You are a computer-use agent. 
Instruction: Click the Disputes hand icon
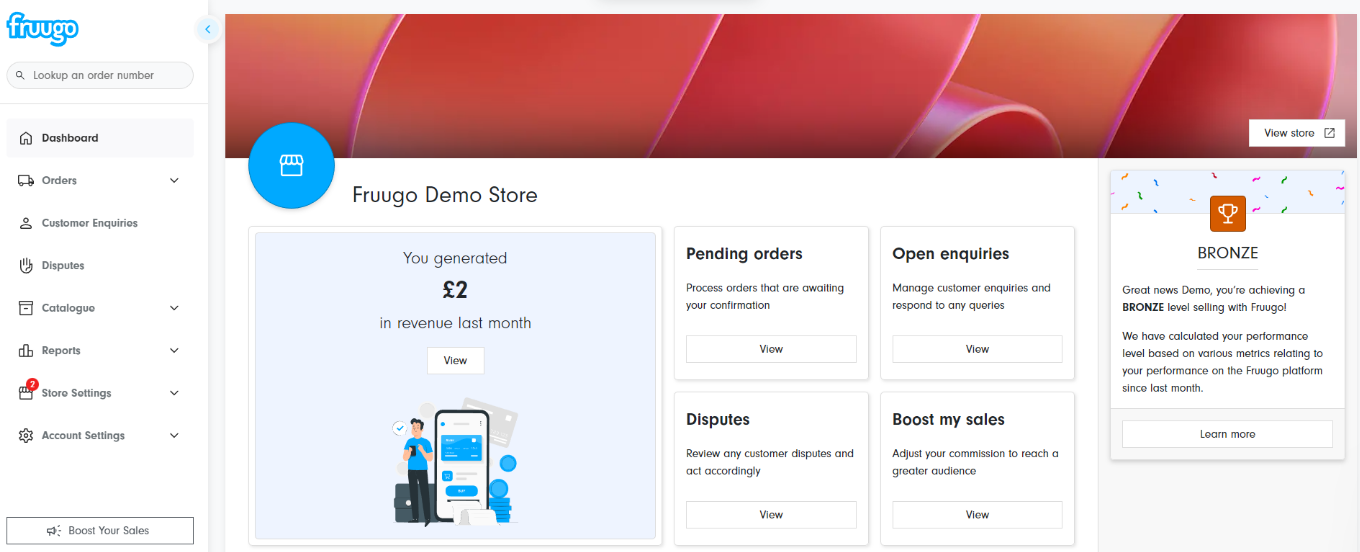click(26, 266)
